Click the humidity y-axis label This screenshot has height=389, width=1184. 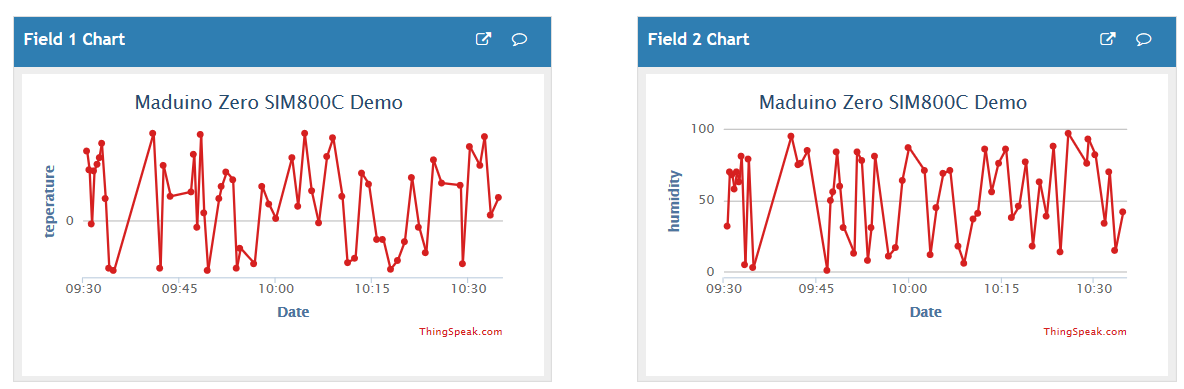pyautogui.click(x=674, y=201)
